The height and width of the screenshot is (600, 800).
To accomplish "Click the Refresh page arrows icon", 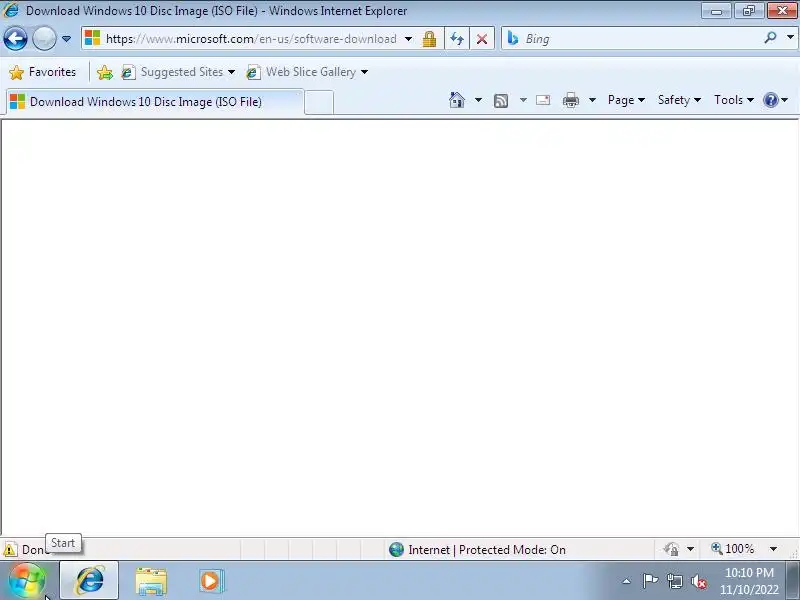I will pos(457,39).
